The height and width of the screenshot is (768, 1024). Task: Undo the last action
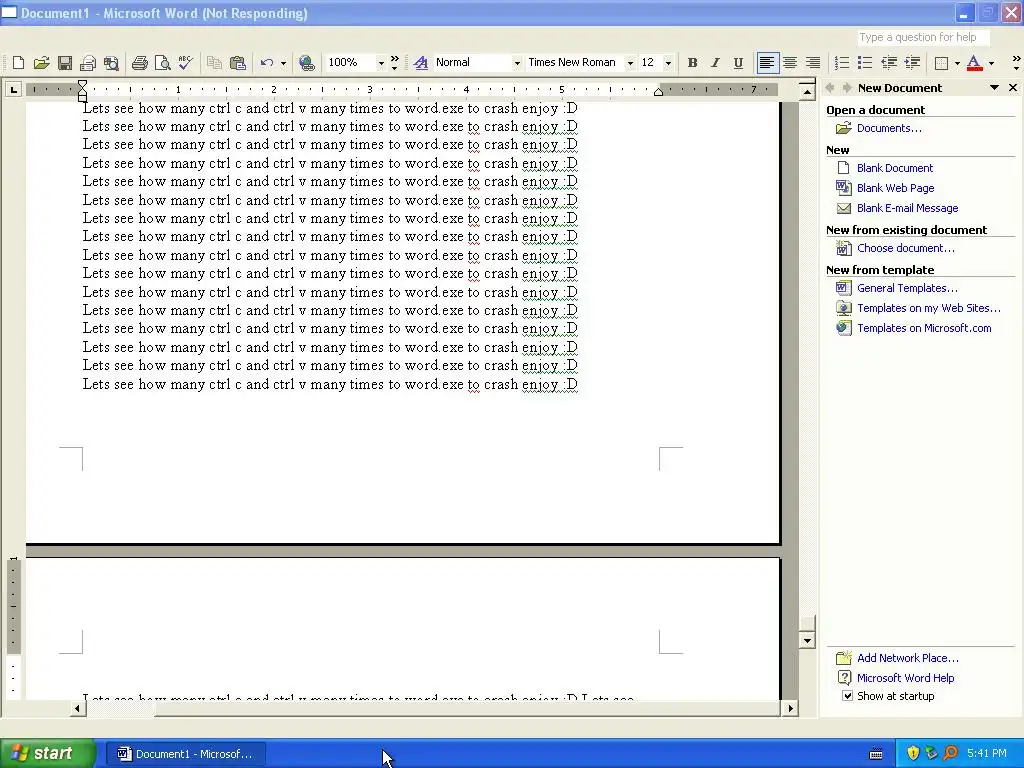pos(266,63)
